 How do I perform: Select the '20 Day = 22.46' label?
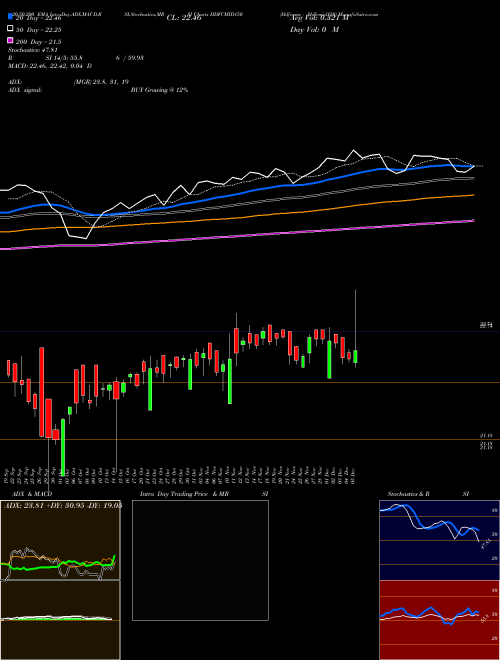click(x=38, y=18)
